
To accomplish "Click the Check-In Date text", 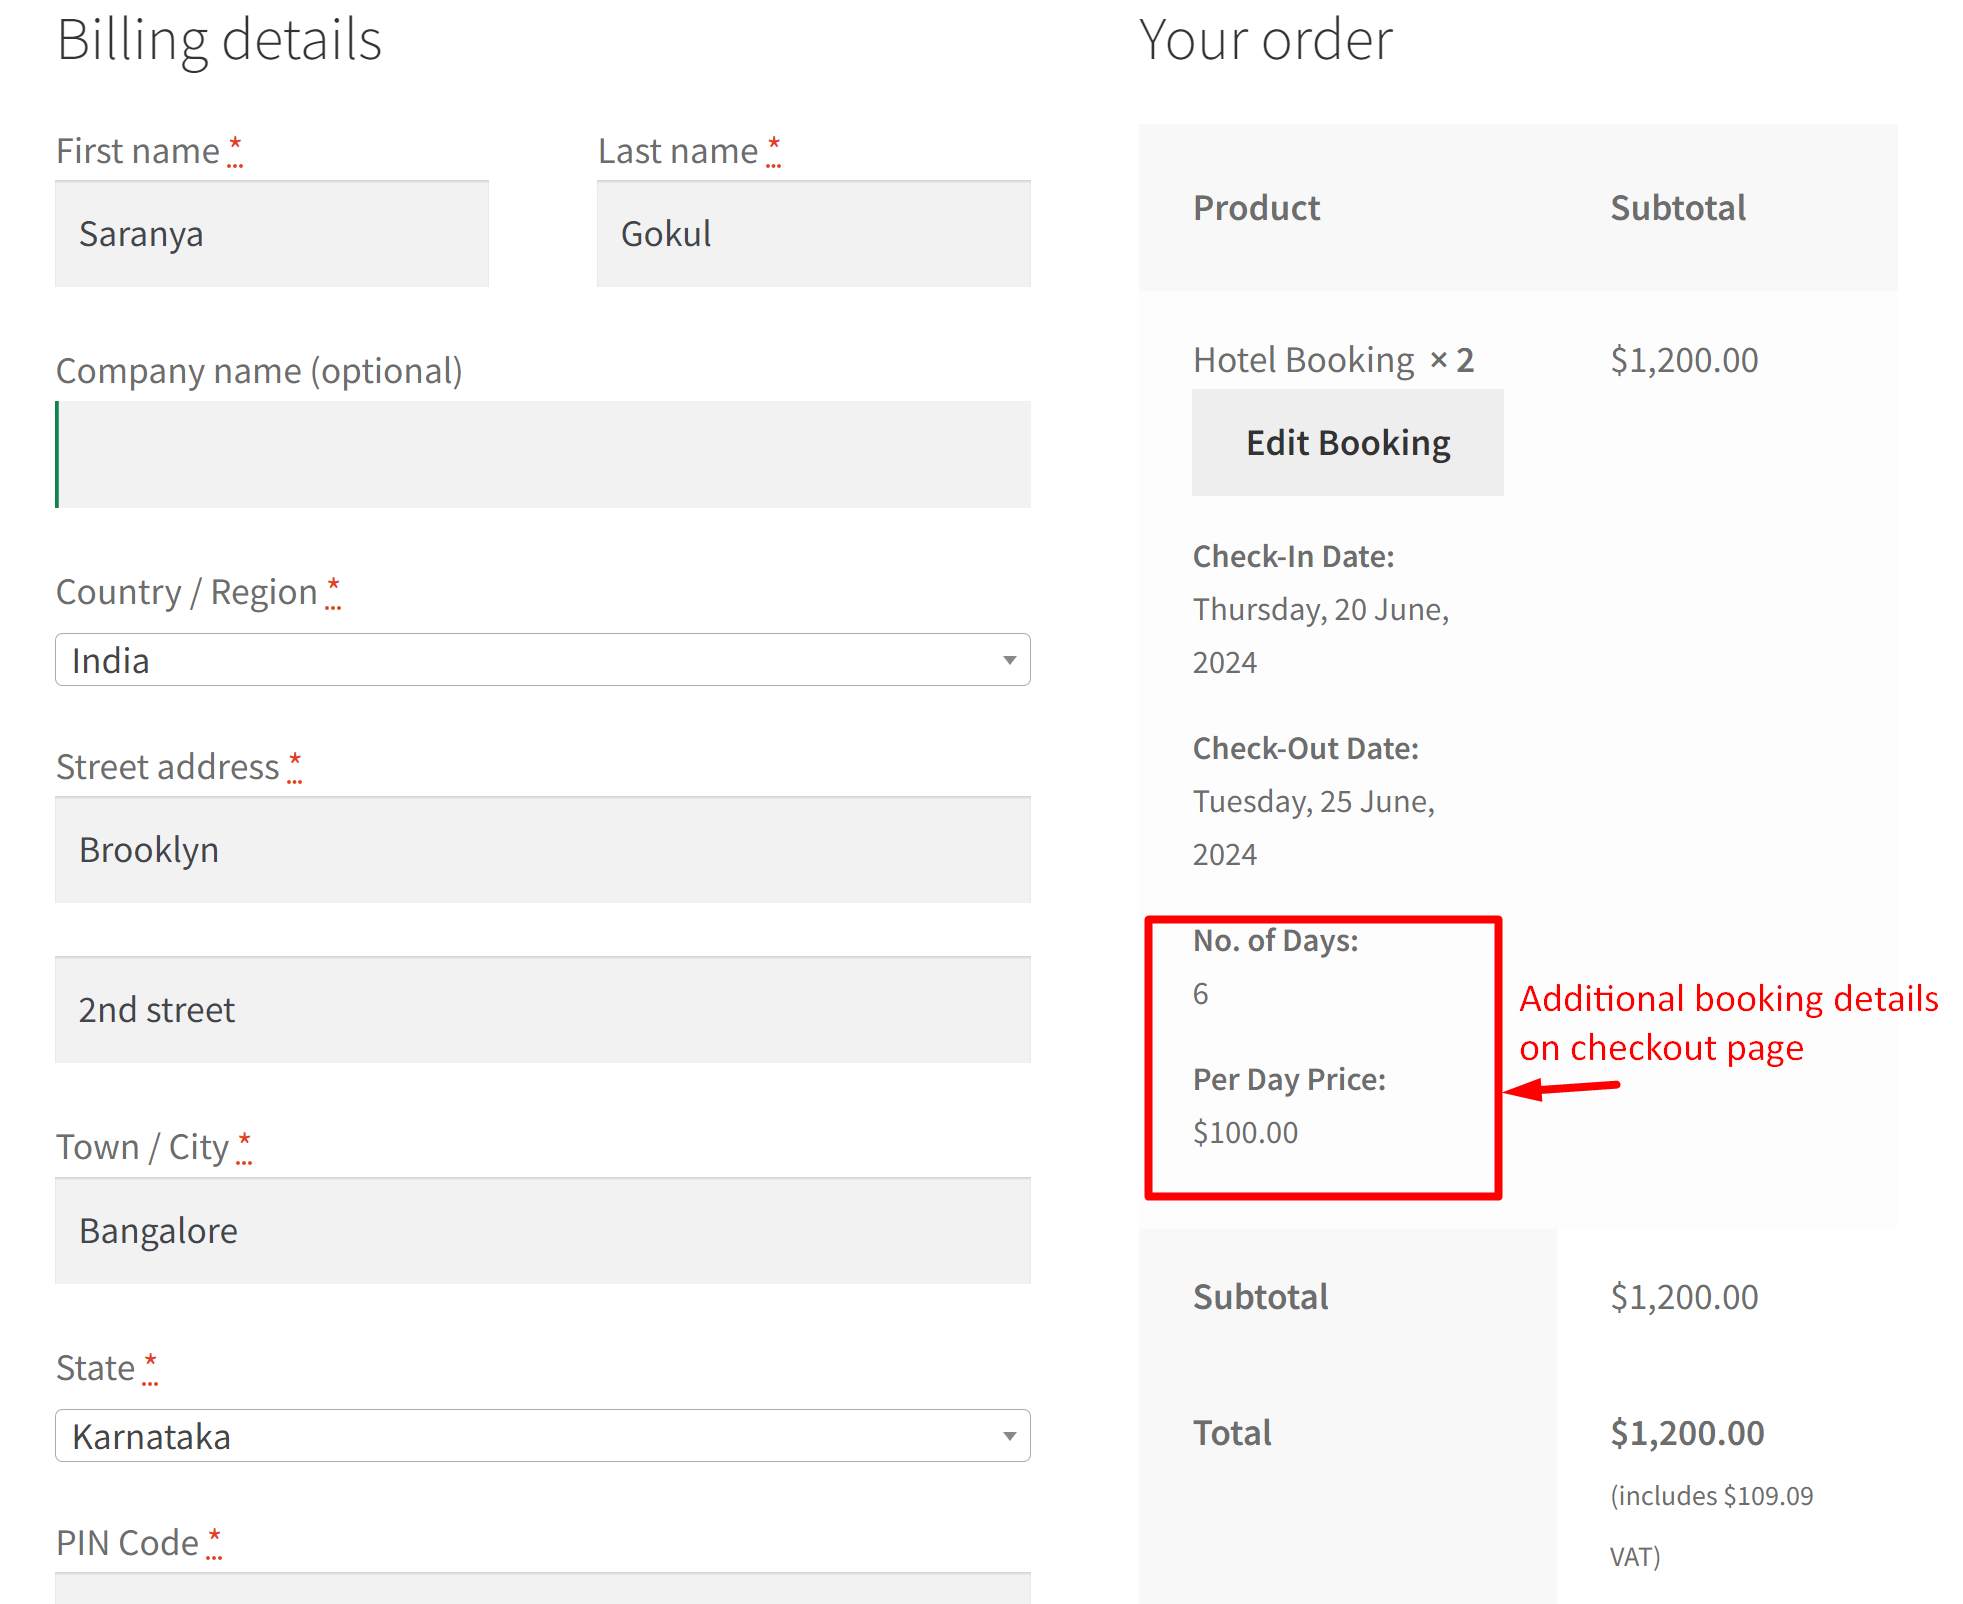I will tap(1292, 556).
